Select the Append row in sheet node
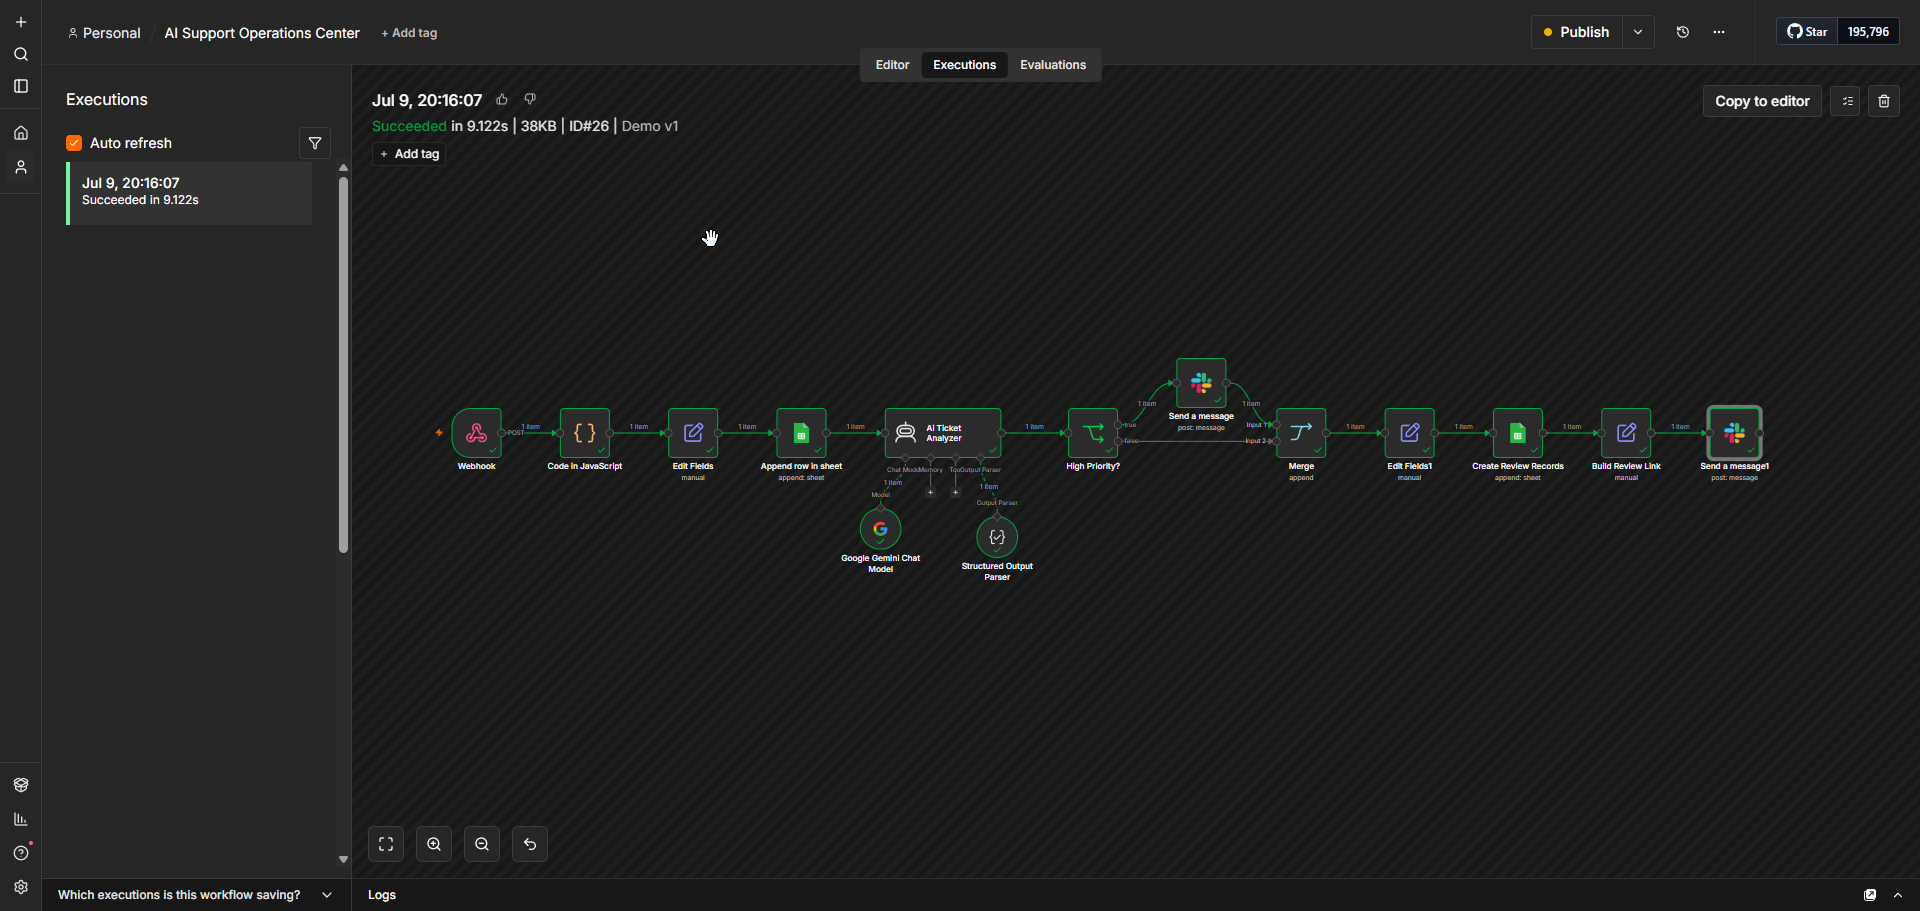This screenshot has width=1920, height=911. pyautogui.click(x=801, y=433)
